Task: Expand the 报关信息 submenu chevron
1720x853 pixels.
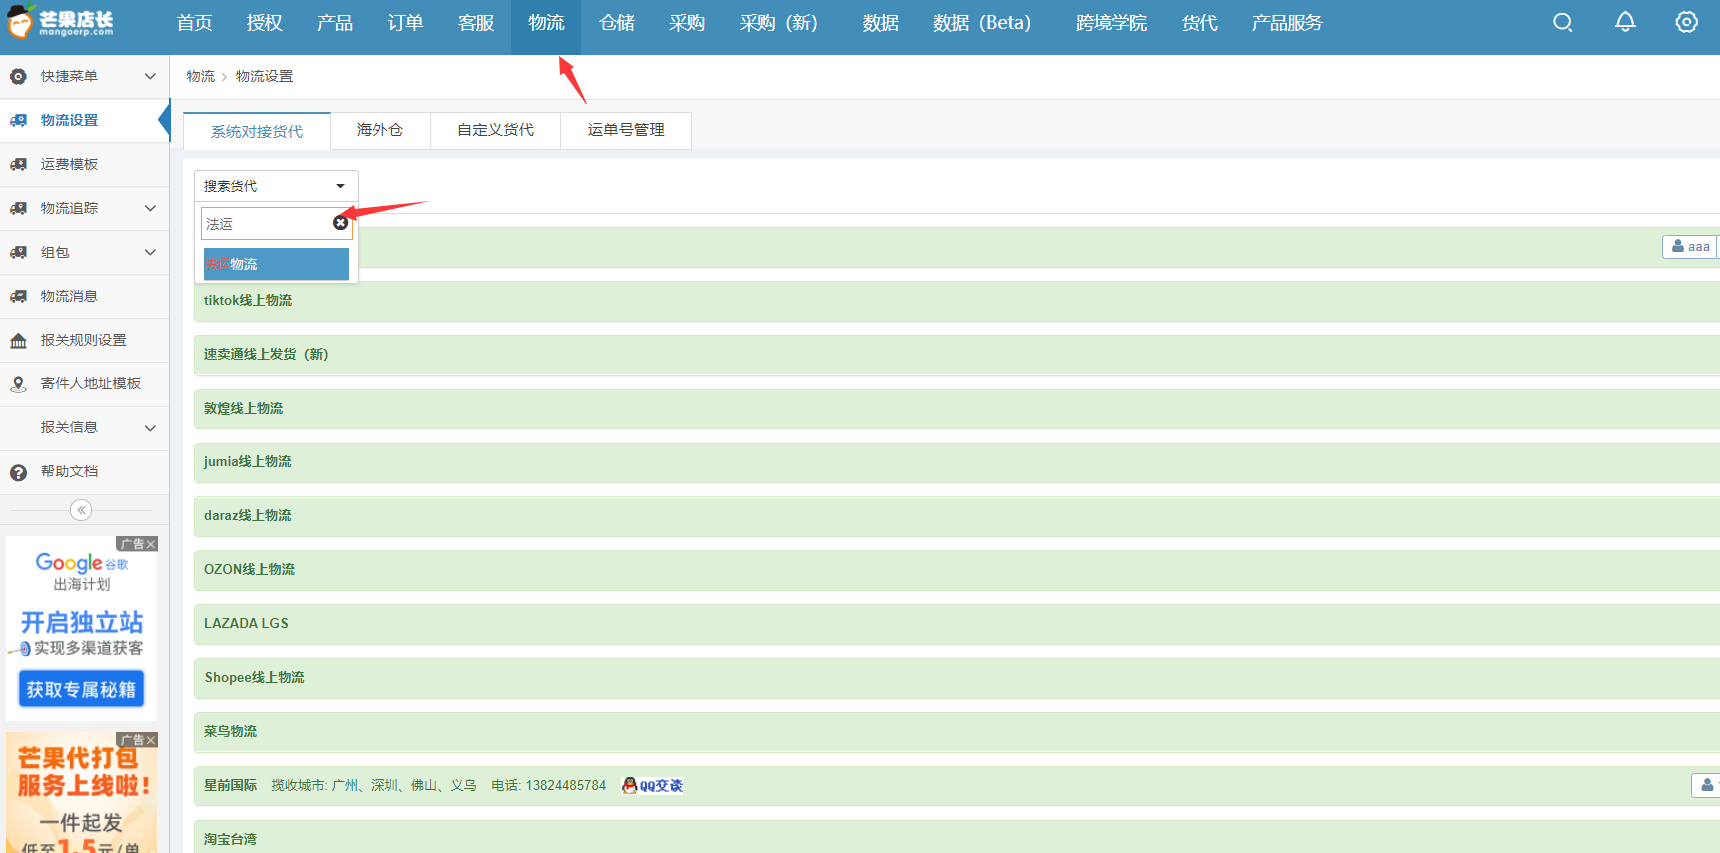Action: (x=150, y=428)
